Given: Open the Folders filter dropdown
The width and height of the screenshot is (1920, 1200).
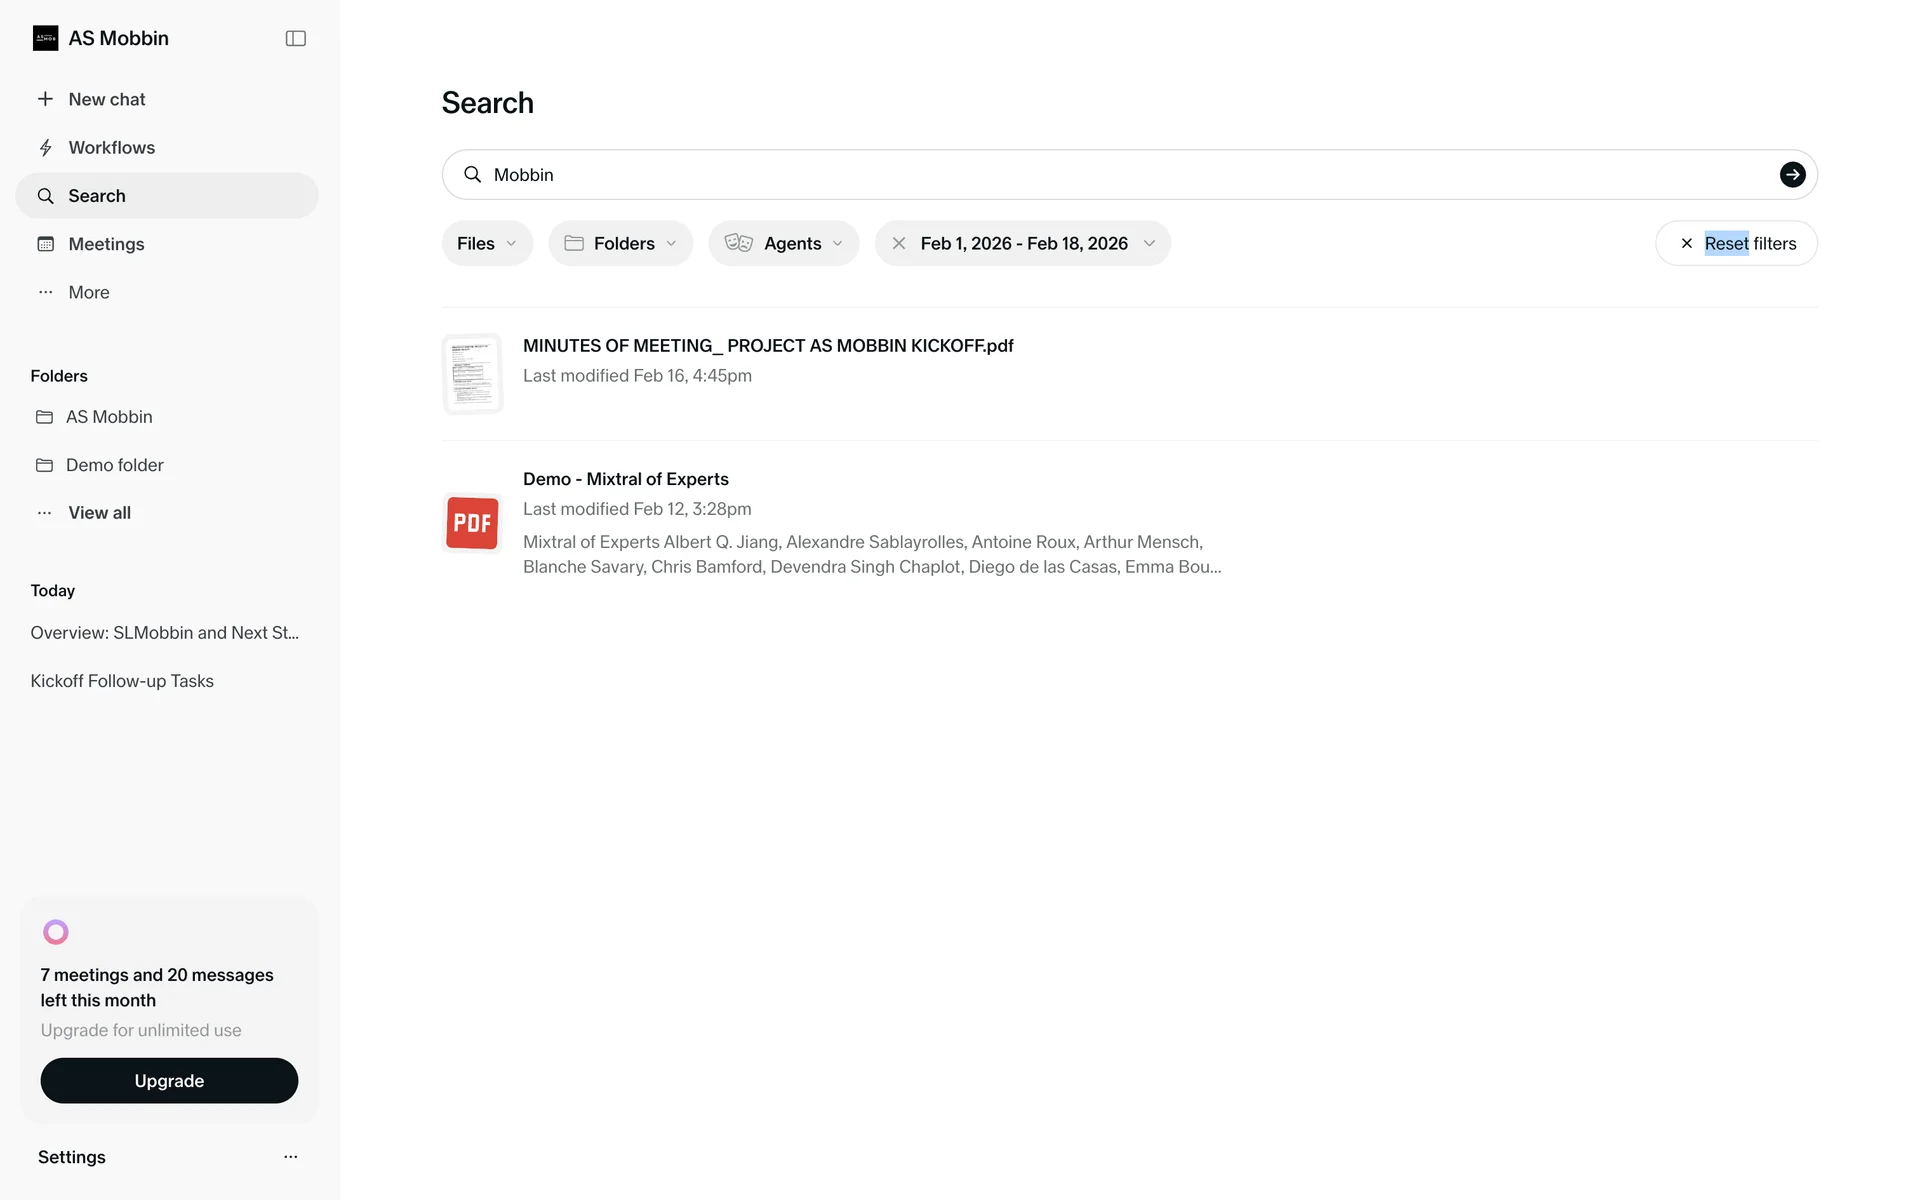Looking at the screenshot, I should [620, 243].
